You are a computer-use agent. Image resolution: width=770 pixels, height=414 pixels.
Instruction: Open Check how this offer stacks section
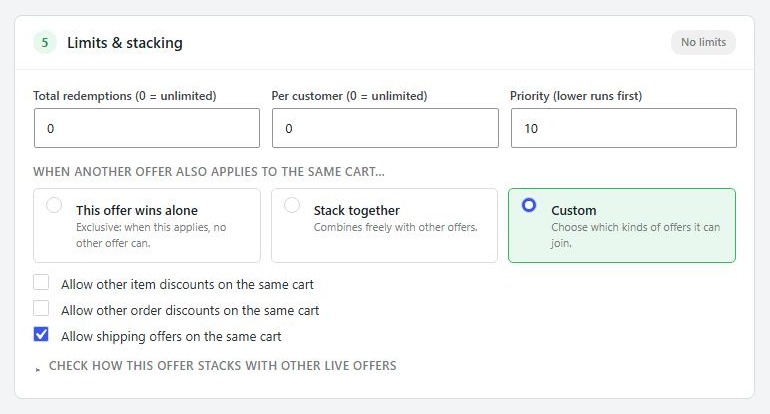click(222, 366)
